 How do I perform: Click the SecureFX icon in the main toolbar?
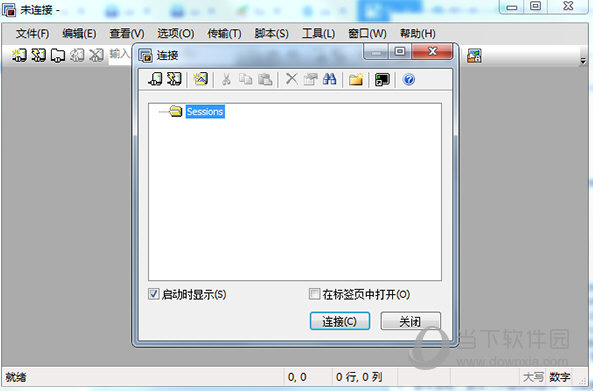[474, 56]
